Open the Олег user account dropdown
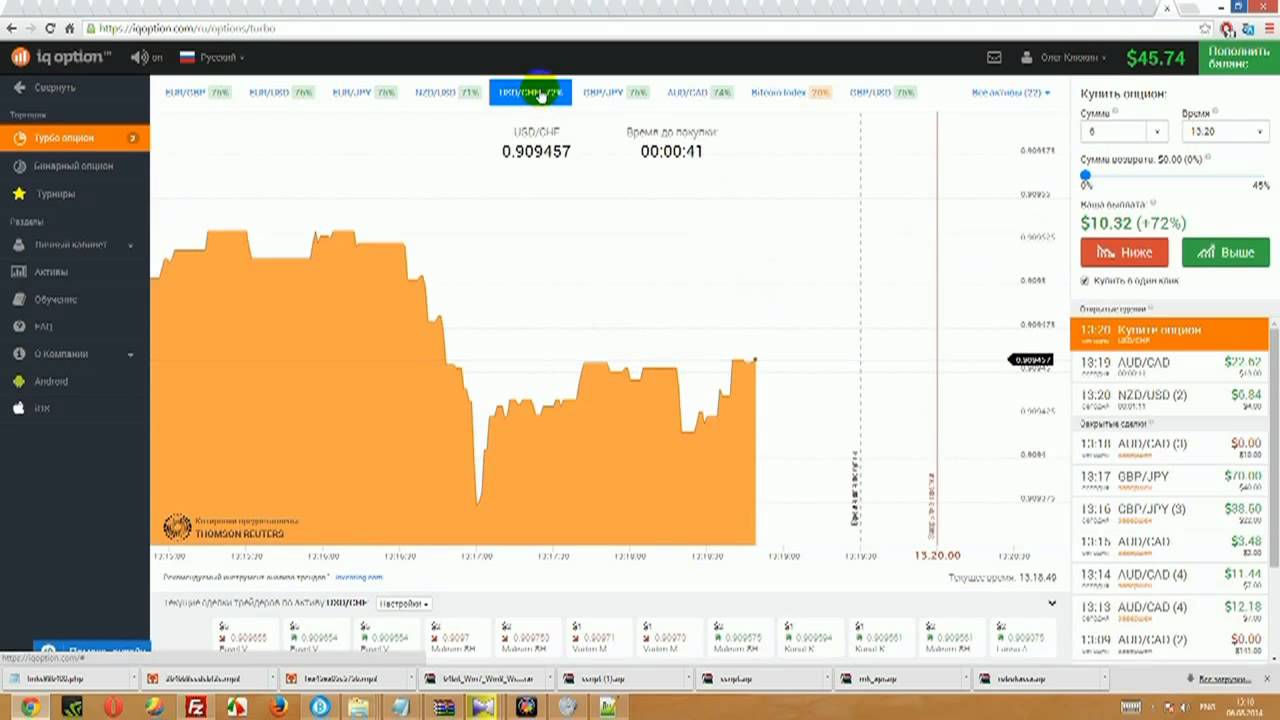Screen dimensions: 1280x720 [x=1064, y=58]
